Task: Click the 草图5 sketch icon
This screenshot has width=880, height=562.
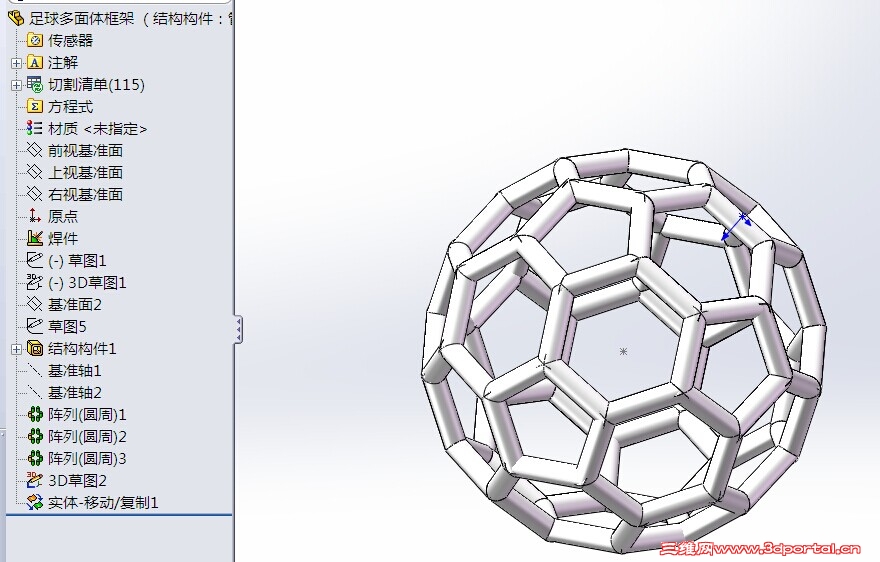Action: 35,326
